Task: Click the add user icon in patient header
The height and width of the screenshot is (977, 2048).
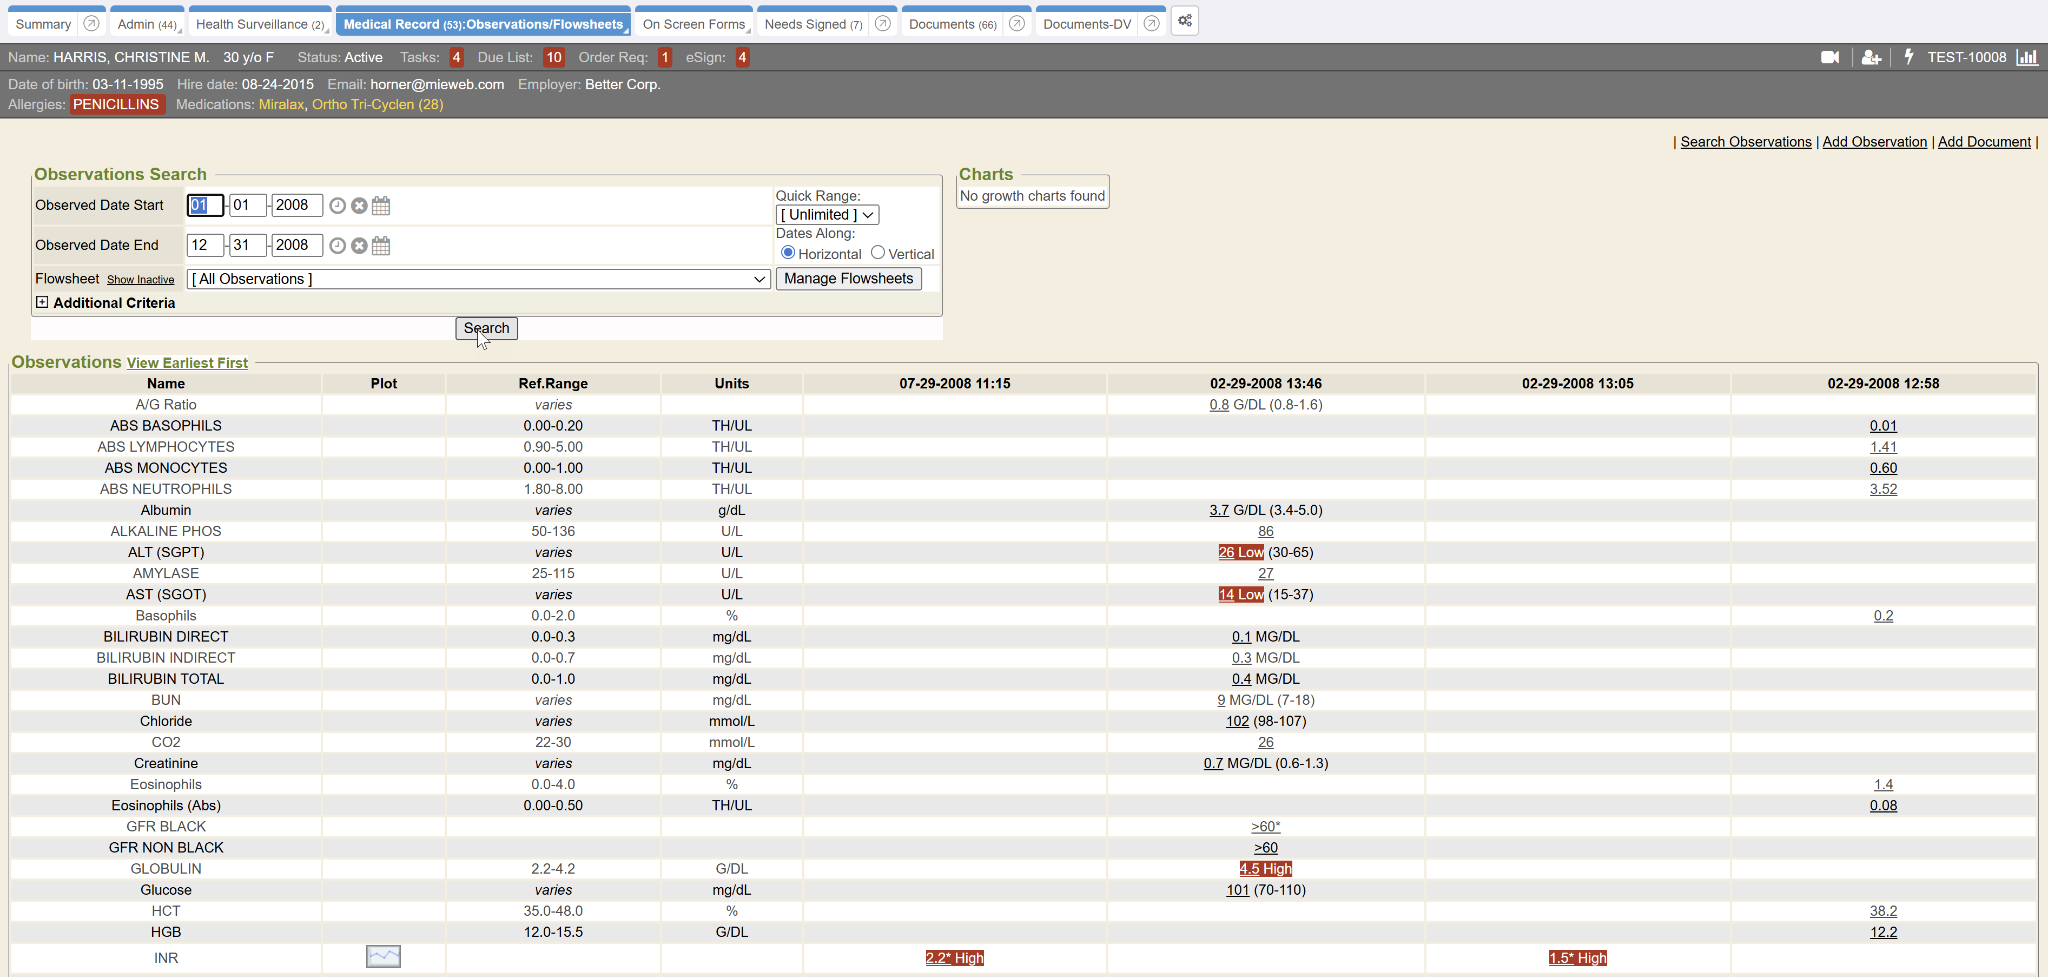Action: pyautogui.click(x=1871, y=58)
